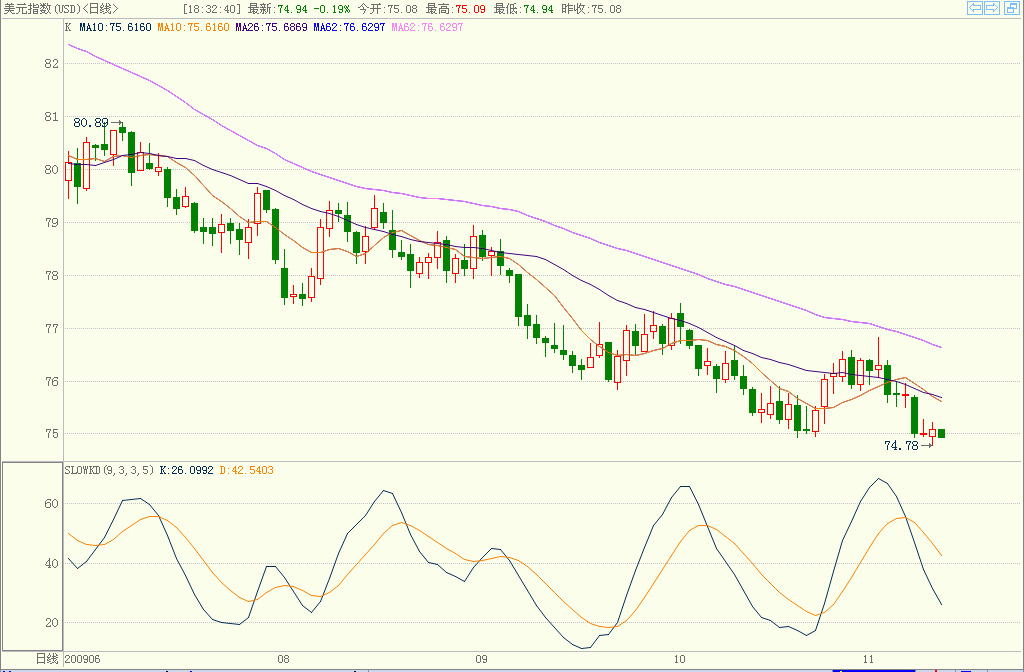Click the 77 price axis label
Image resolution: width=1024 pixels, height=672 pixels.
[52, 328]
